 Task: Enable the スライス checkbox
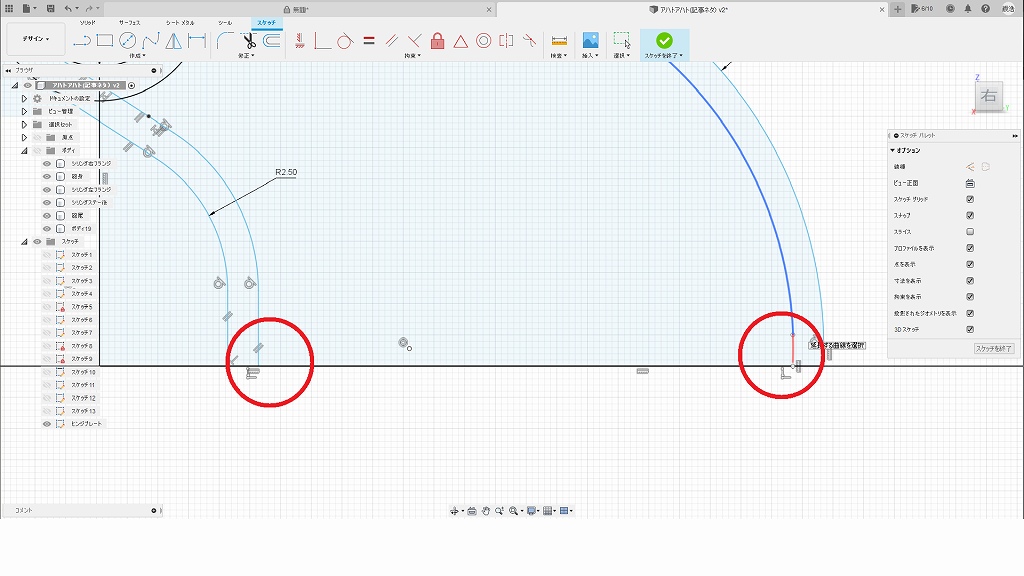[x=970, y=232]
